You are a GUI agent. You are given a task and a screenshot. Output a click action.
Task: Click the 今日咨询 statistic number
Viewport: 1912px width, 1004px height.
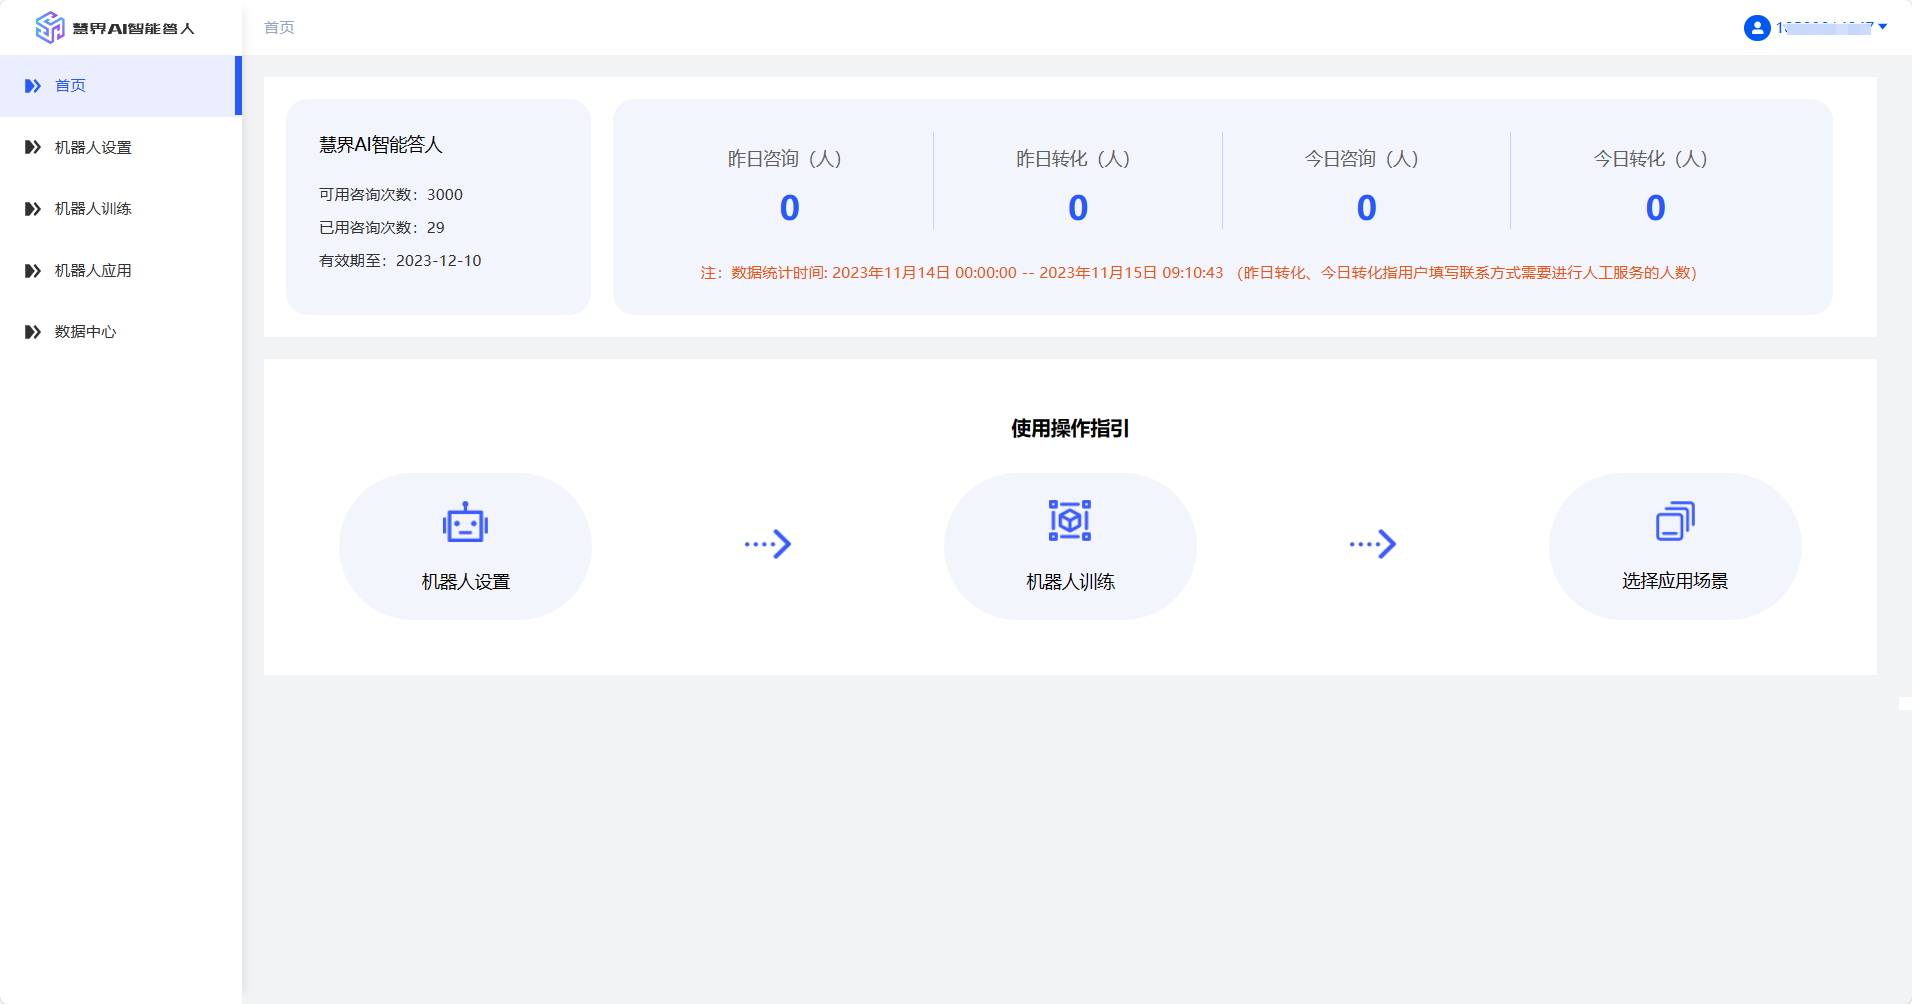coord(1366,208)
